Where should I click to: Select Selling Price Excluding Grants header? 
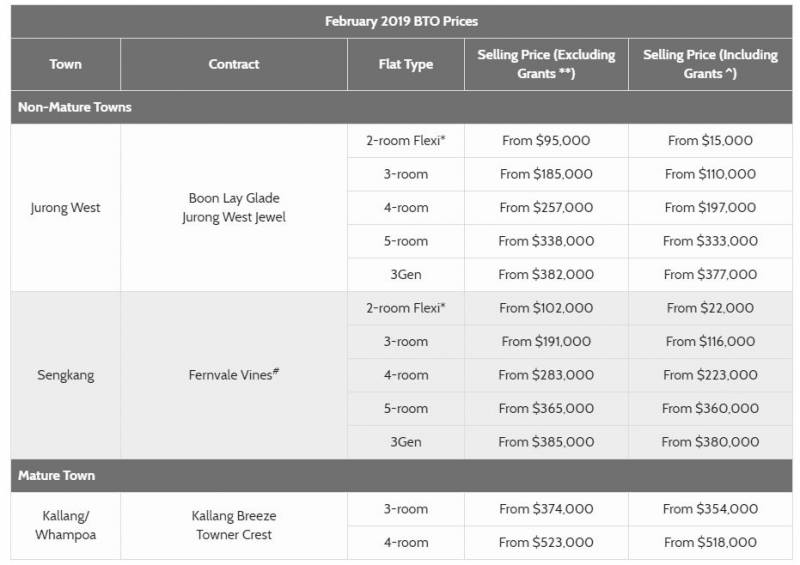[546, 64]
